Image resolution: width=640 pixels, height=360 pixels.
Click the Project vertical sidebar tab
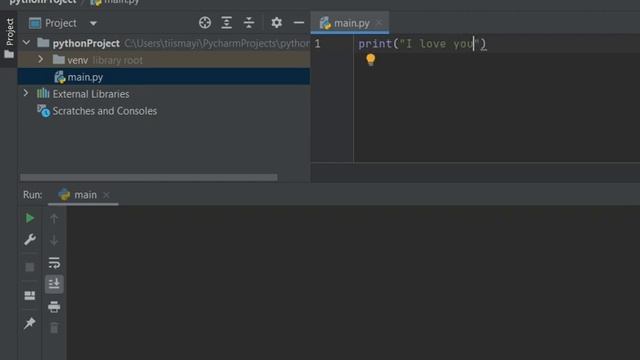pyautogui.click(x=10, y=32)
